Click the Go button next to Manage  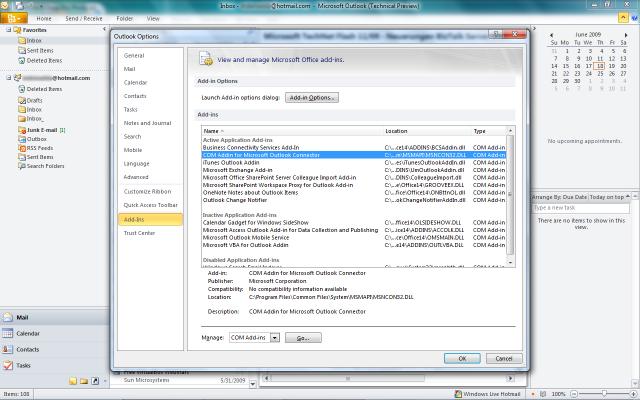pos(303,338)
